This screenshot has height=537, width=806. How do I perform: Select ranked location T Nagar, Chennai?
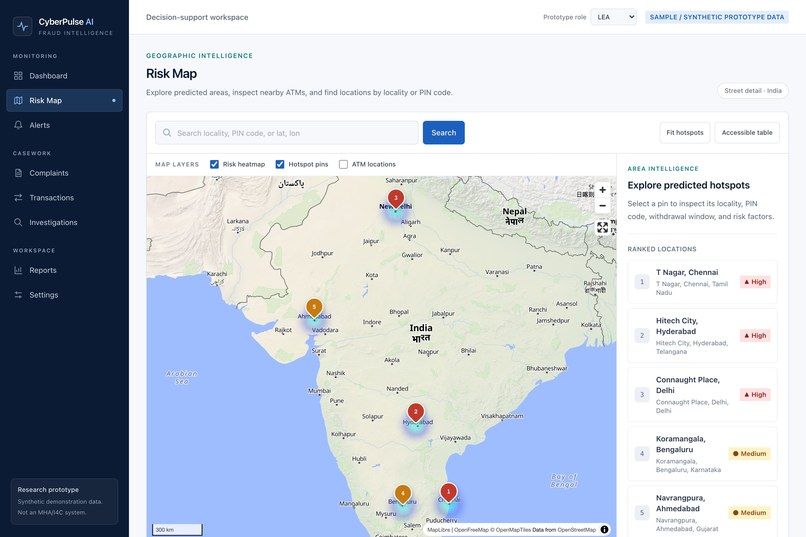702,282
